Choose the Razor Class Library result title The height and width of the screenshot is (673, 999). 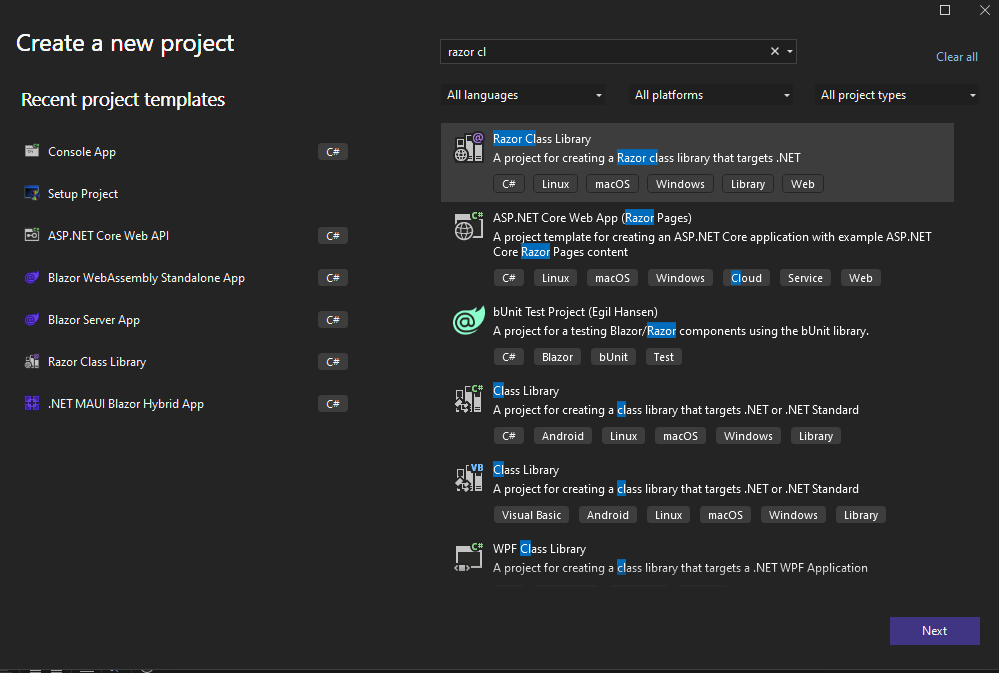click(x=542, y=139)
